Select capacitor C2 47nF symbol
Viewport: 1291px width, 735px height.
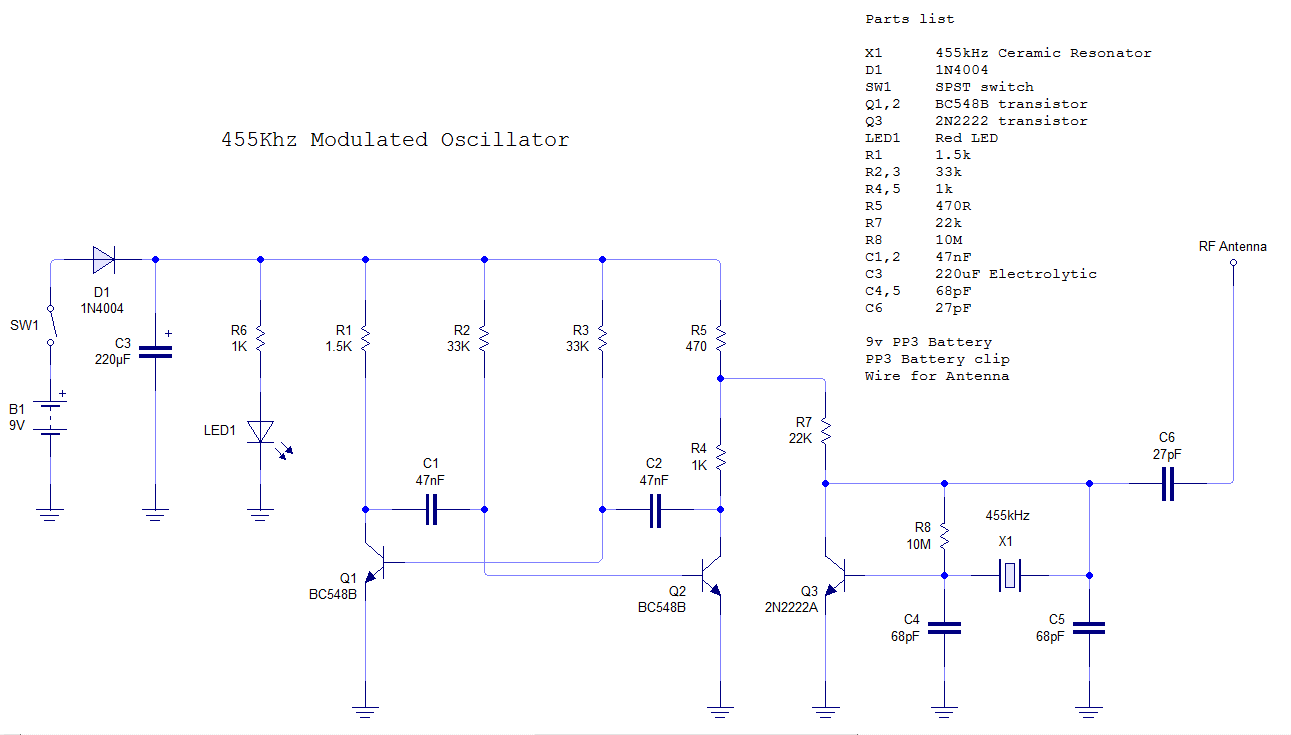pyautogui.click(x=656, y=509)
